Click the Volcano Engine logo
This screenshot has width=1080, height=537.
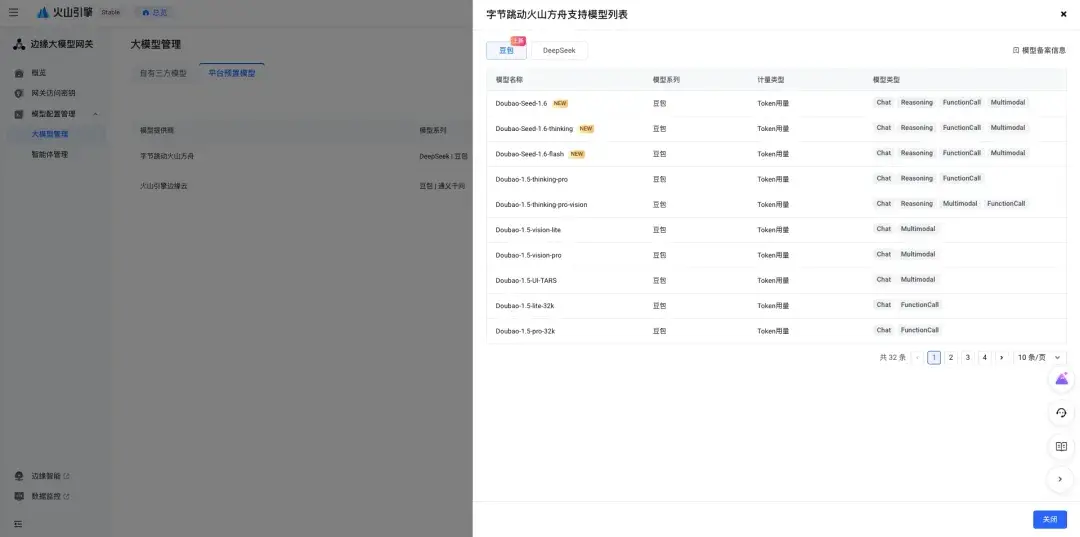point(65,12)
